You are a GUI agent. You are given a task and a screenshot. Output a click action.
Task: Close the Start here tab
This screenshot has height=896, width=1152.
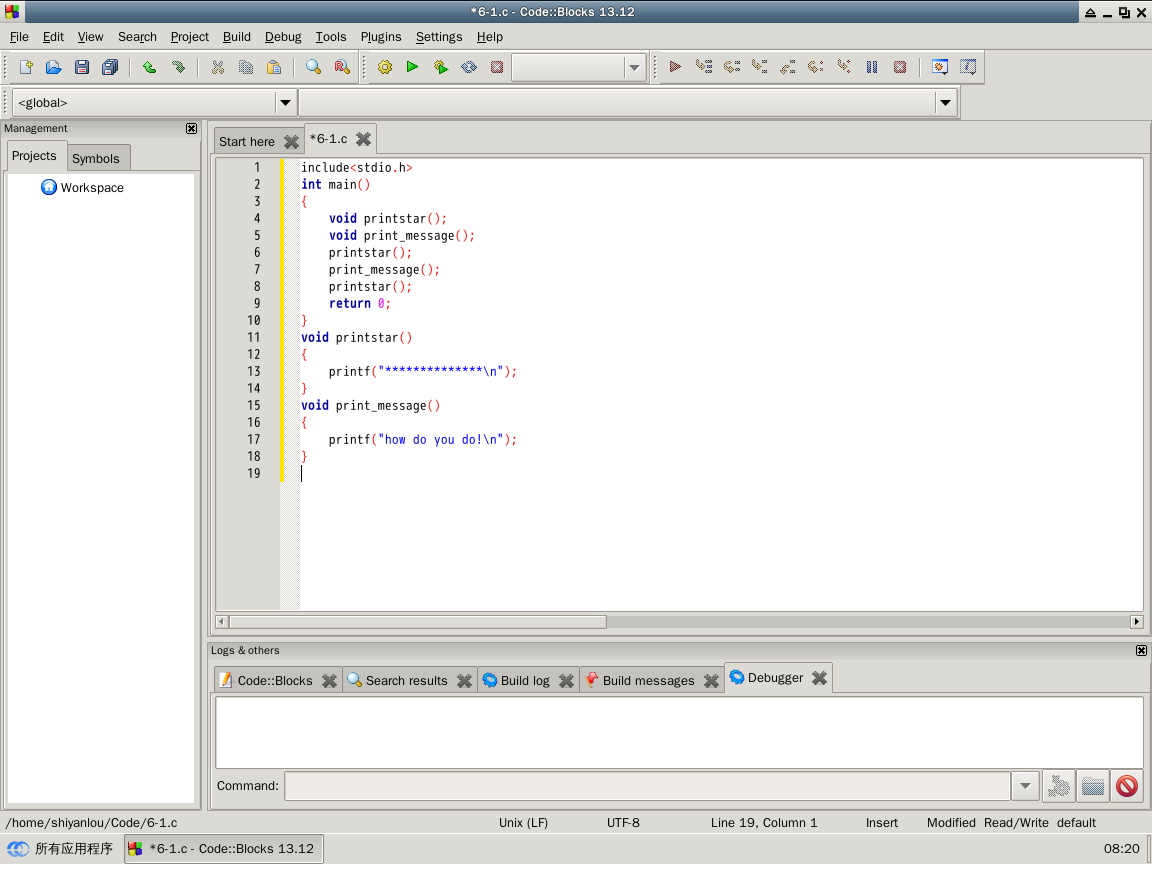coord(291,142)
